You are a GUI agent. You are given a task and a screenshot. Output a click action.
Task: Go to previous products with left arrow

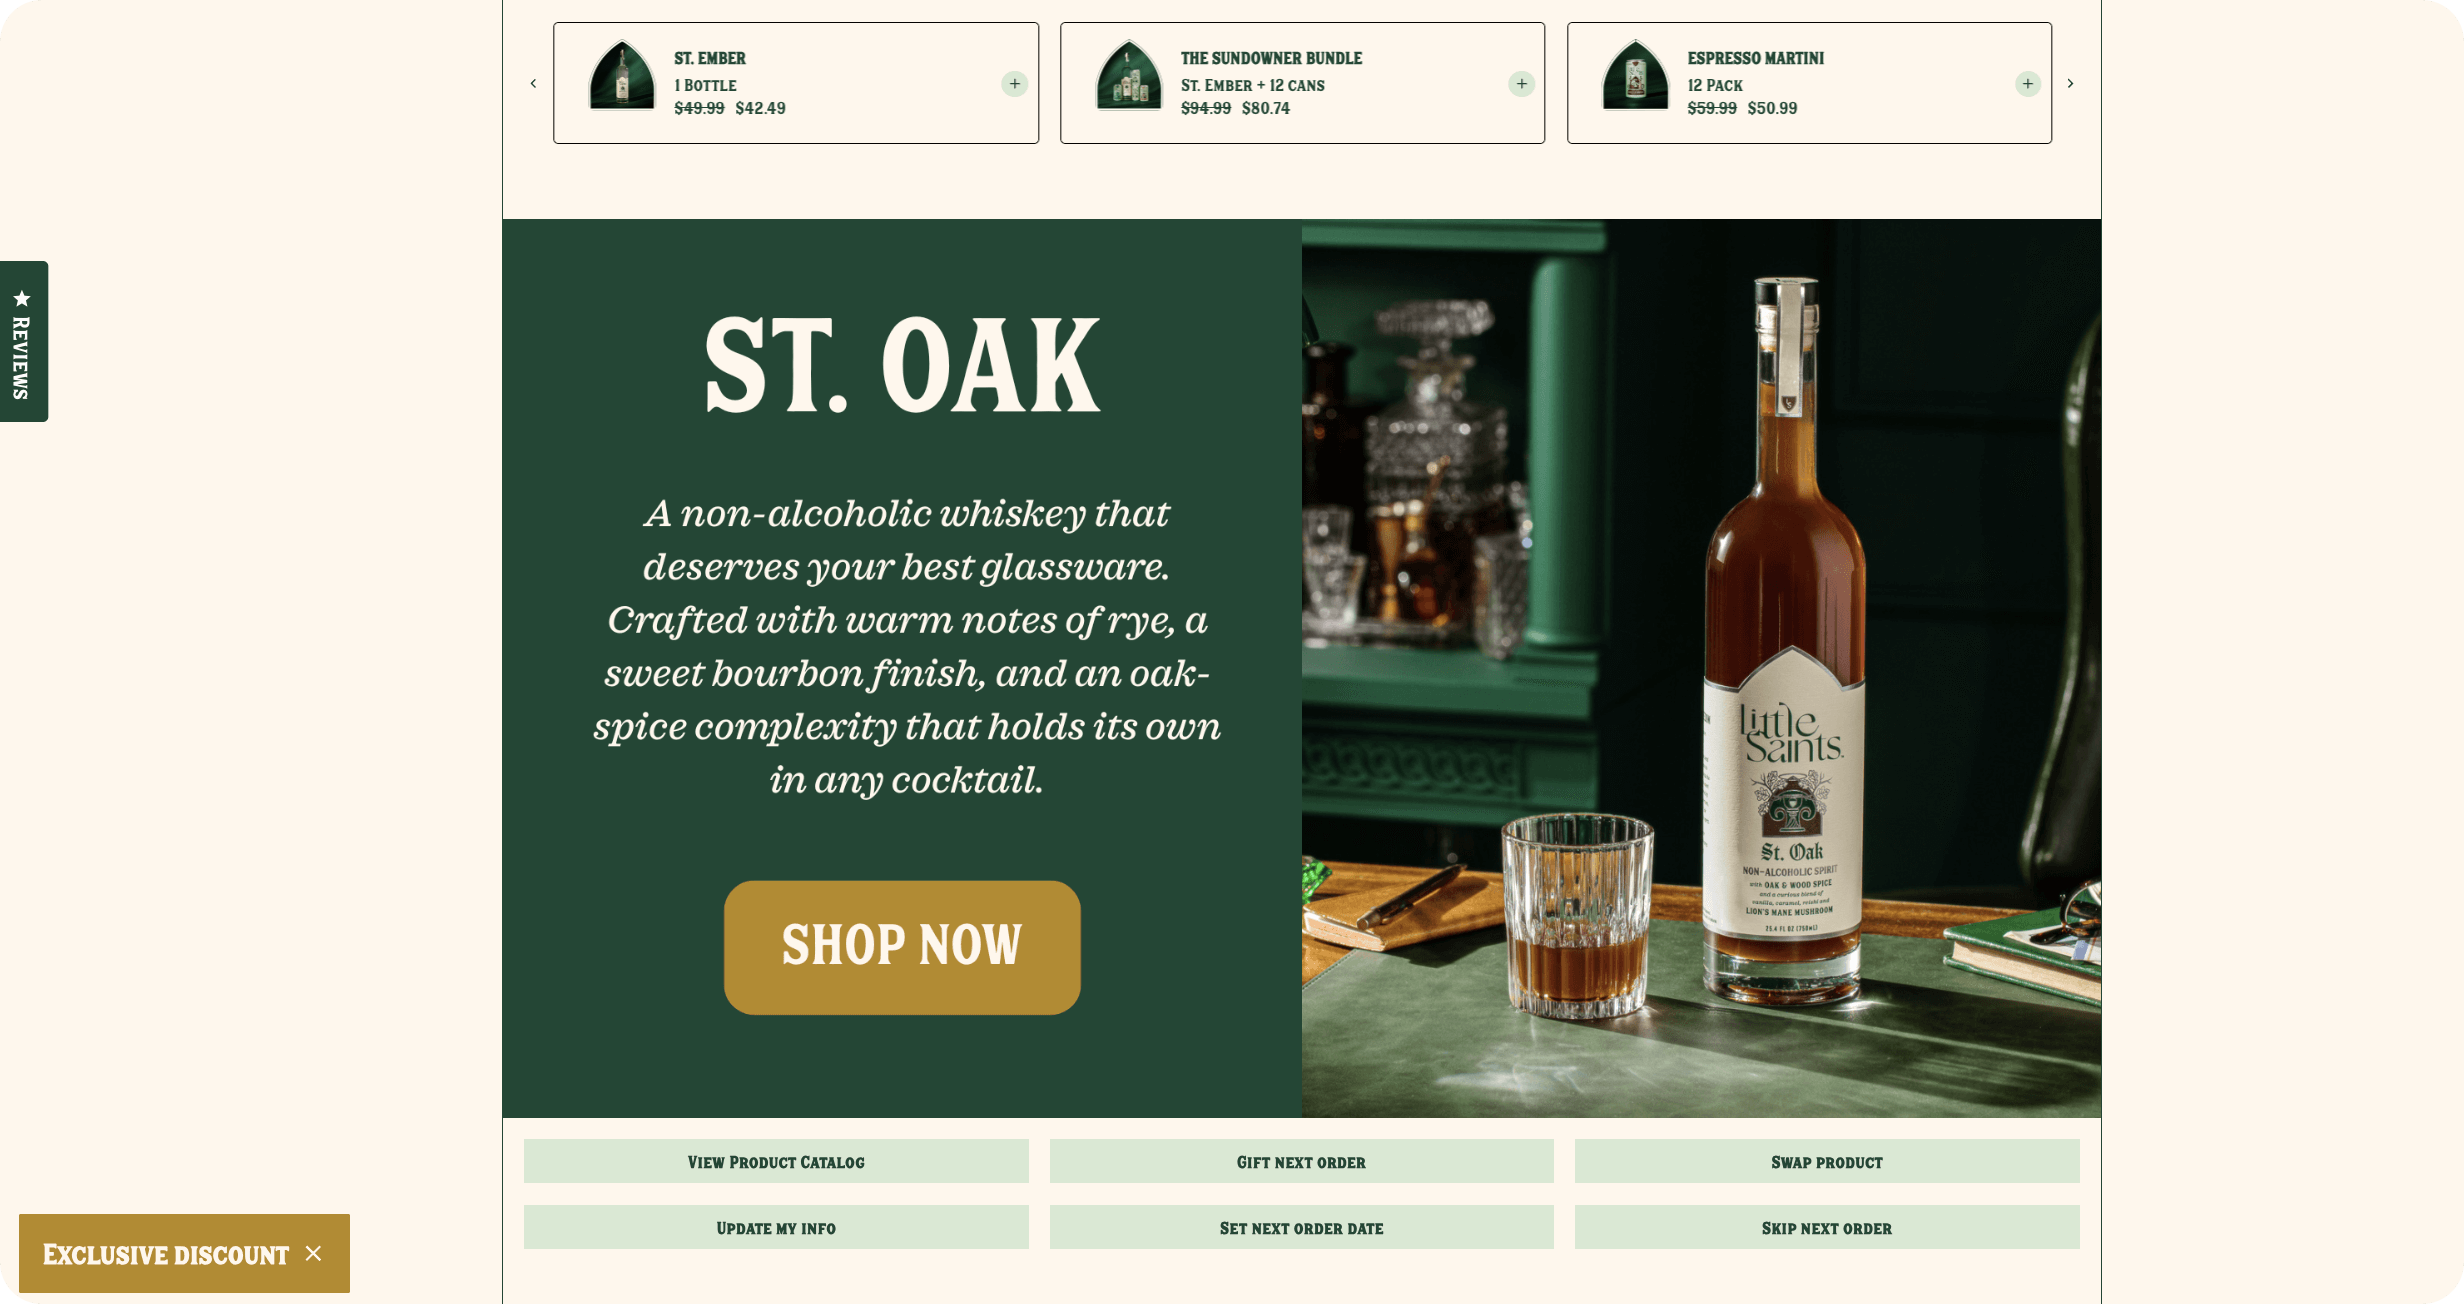click(x=533, y=84)
